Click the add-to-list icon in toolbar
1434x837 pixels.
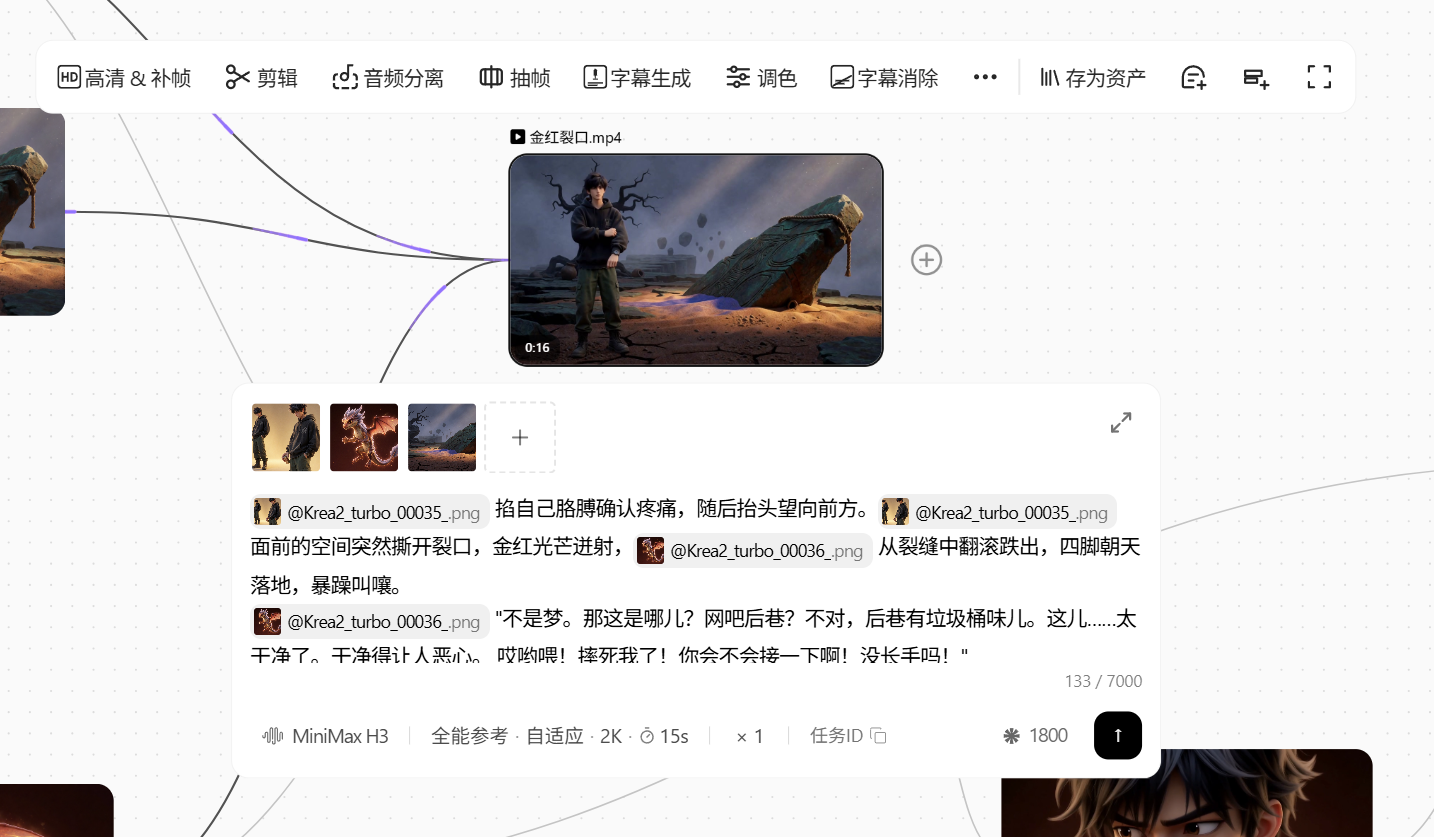[1256, 77]
